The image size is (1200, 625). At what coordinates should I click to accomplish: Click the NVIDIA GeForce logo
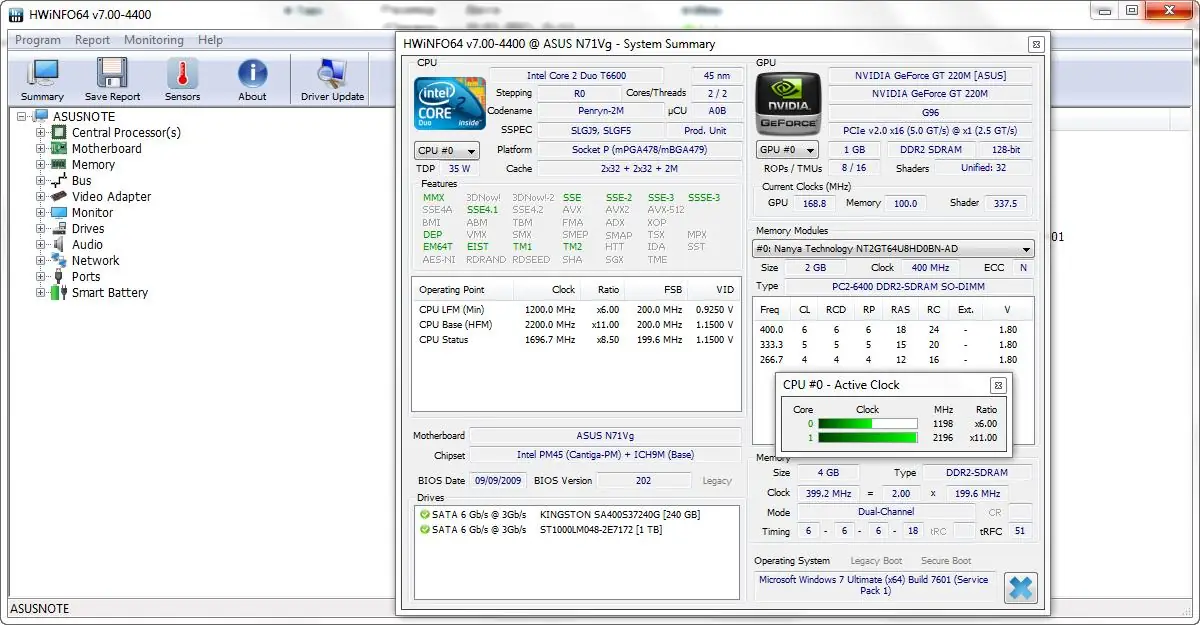[x=787, y=104]
